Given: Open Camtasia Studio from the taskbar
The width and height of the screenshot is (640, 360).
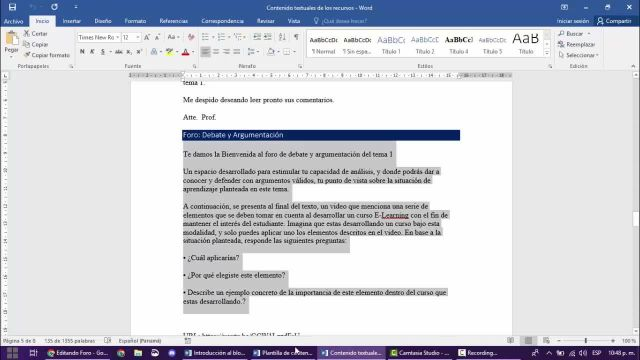Looking at the screenshot, I should click(x=419, y=353).
